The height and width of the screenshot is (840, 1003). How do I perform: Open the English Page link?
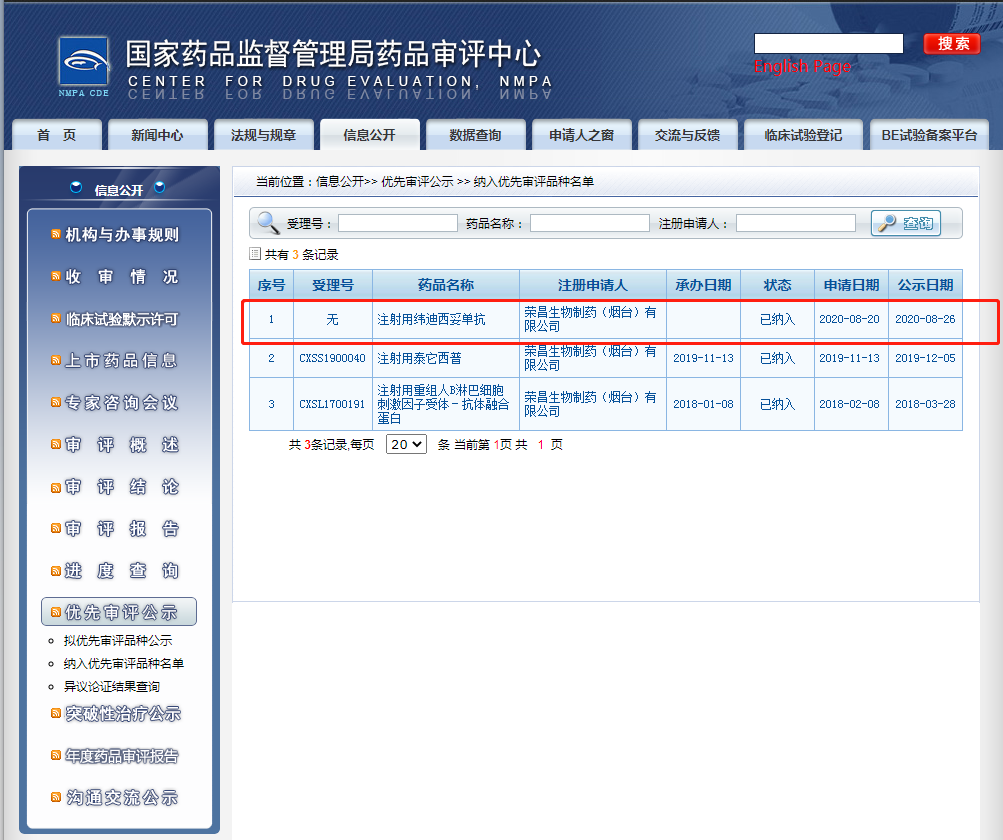(x=802, y=67)
